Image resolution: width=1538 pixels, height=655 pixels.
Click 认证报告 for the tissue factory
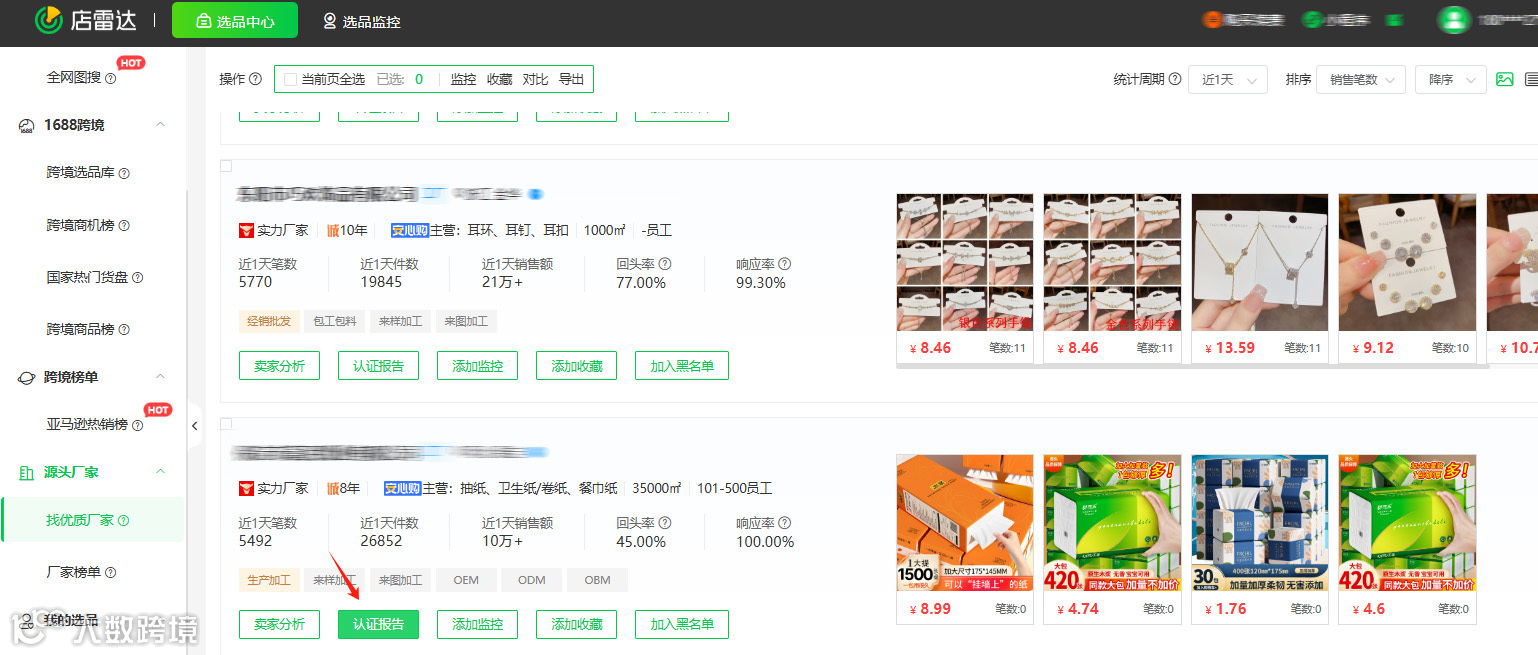coord(378,624)
